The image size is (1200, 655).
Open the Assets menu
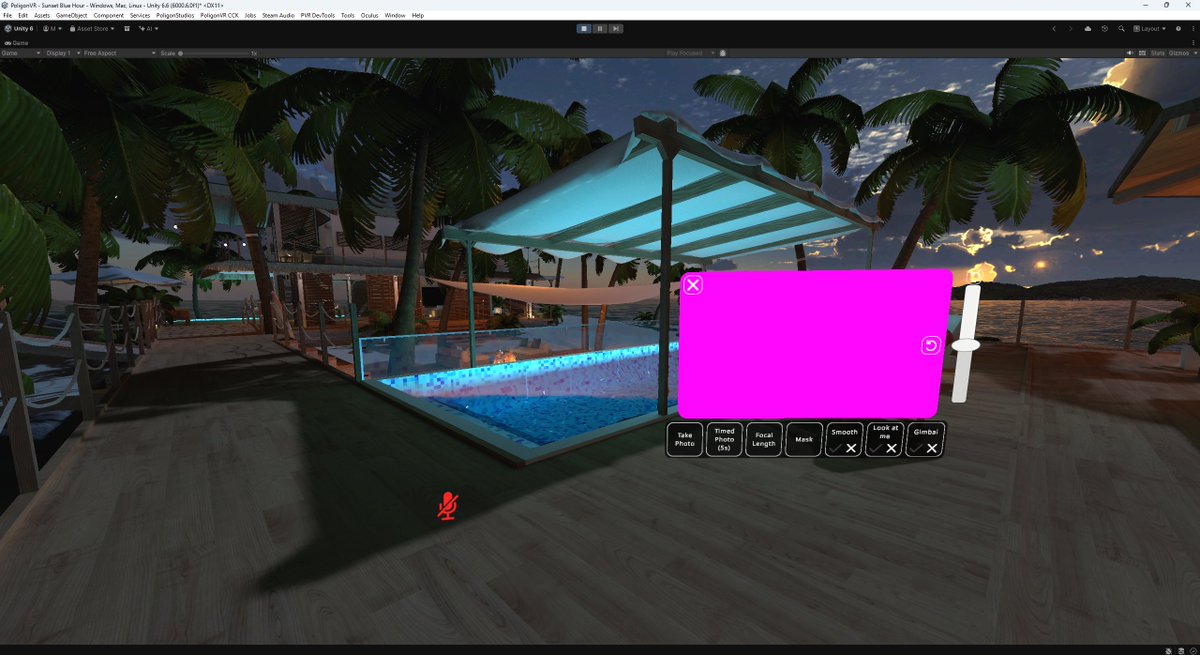[x=42, y=16]
